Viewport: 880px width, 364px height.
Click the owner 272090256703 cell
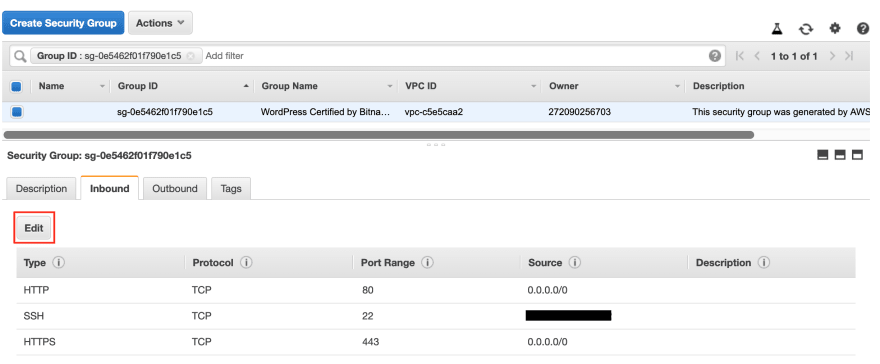click(579, 112)
